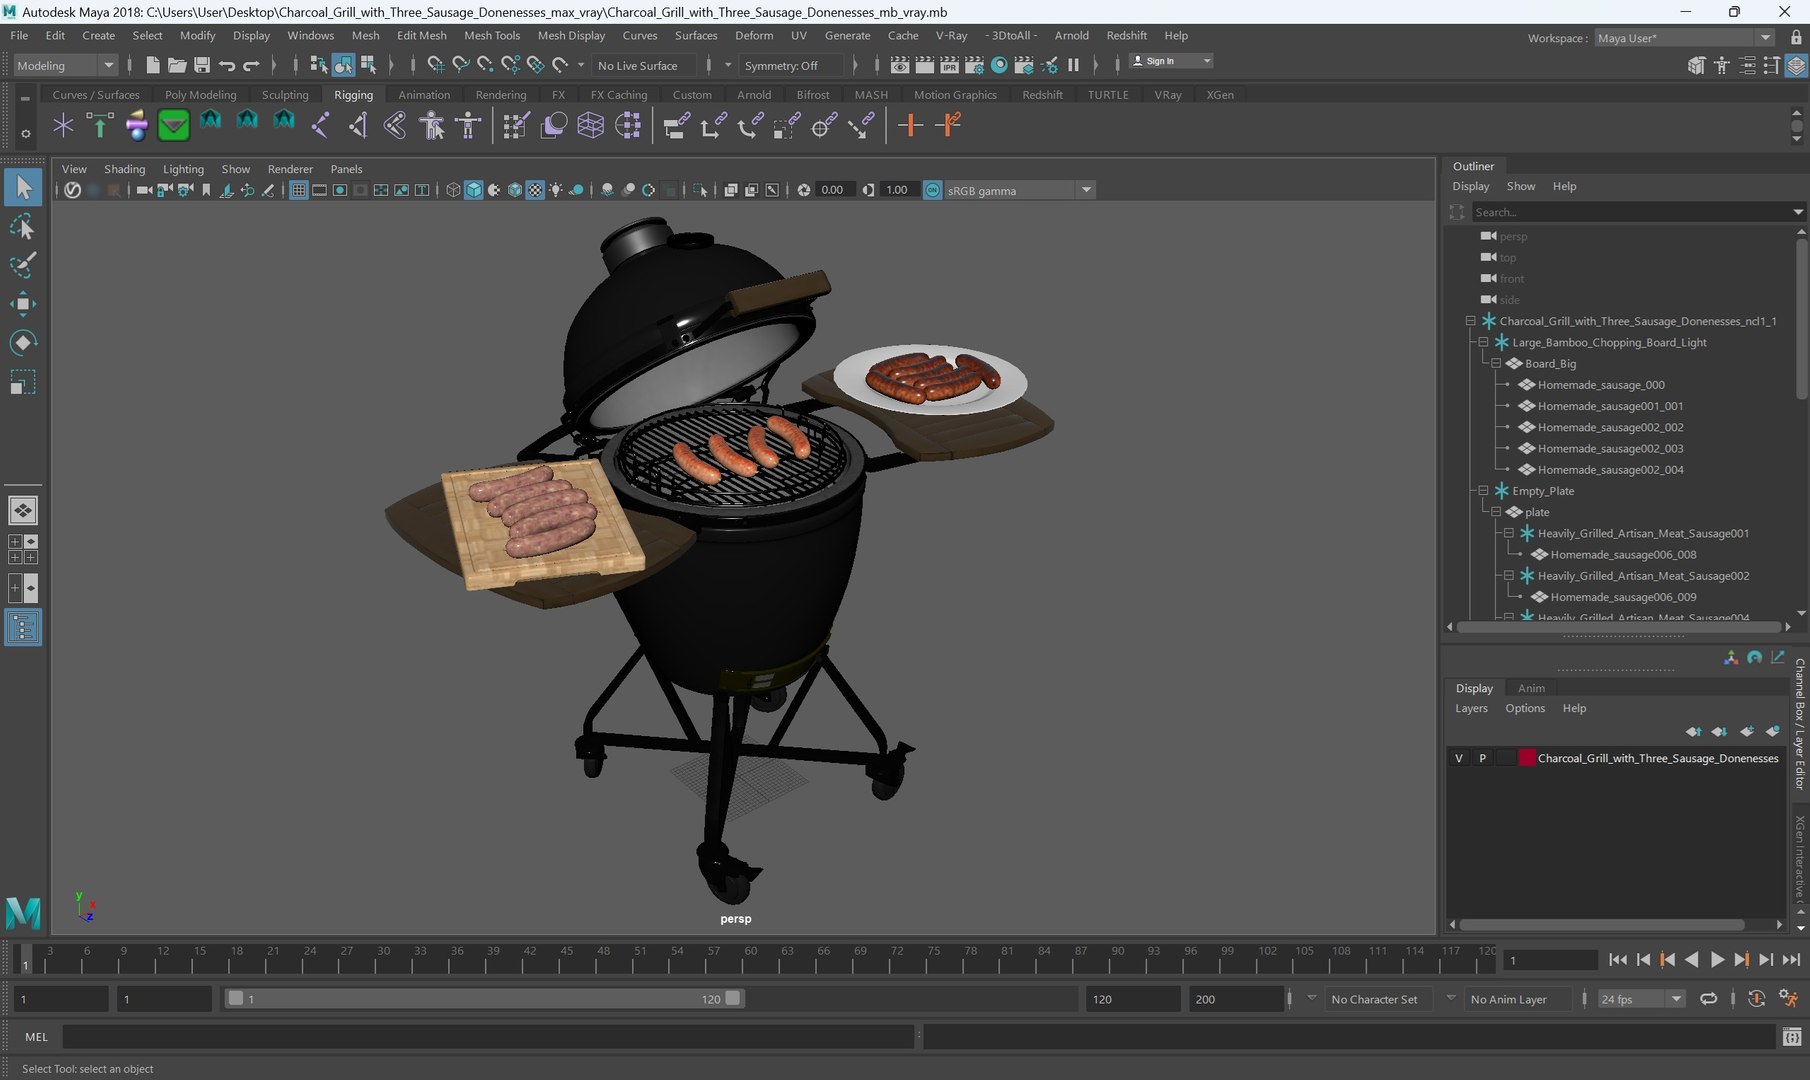
Task: Click the Sign In button
Action: click(1171, 61)
